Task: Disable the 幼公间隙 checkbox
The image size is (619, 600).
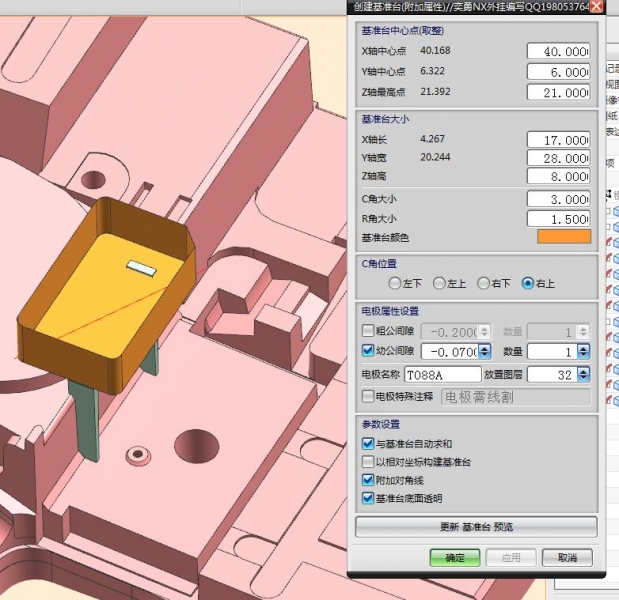Action: (x=368, y=350)
